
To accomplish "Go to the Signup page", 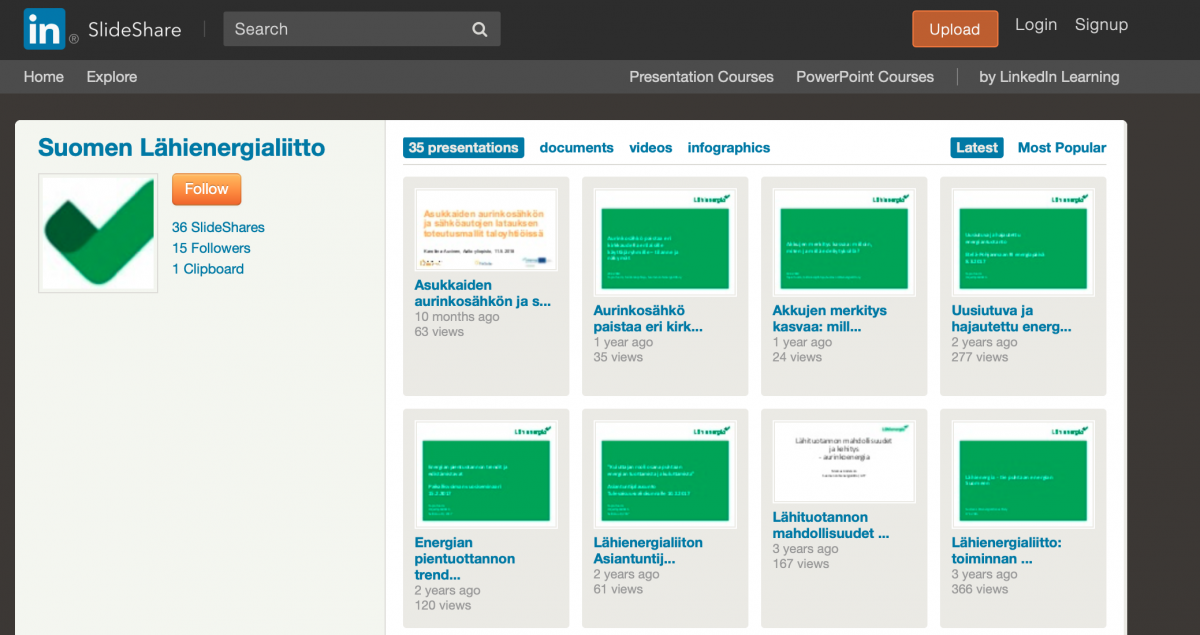I will click(x=1101, y=25).
